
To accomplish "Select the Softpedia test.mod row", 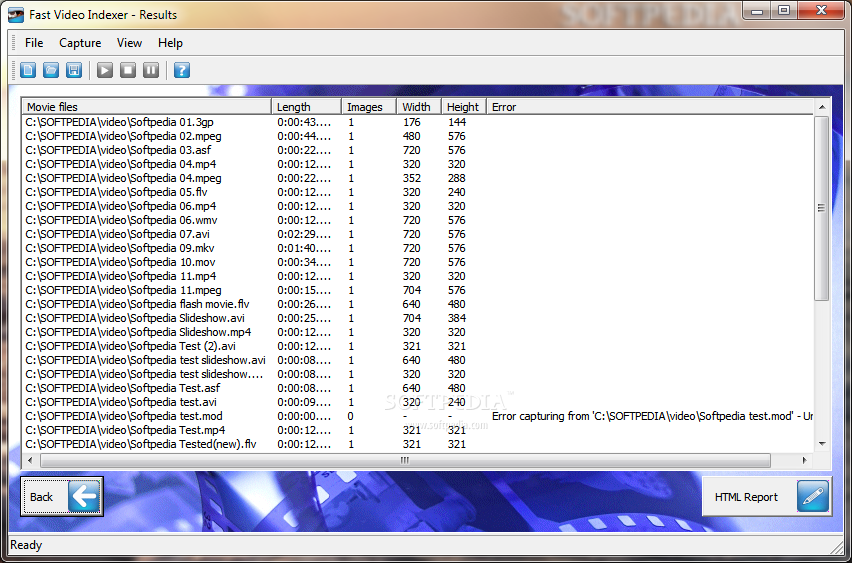I will coord(418,416).
